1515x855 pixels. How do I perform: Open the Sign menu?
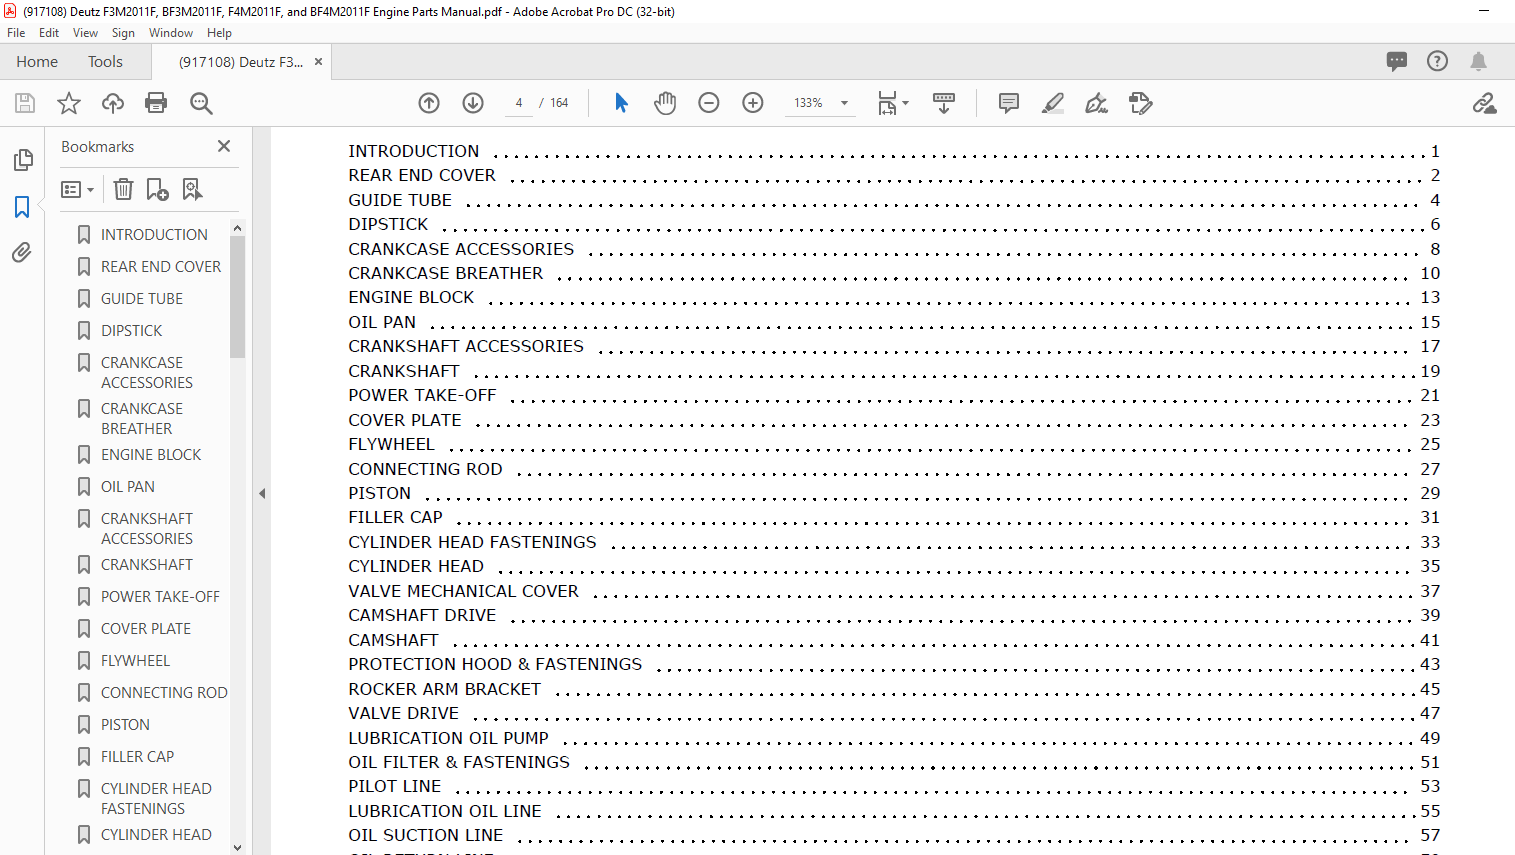(123, 33)
